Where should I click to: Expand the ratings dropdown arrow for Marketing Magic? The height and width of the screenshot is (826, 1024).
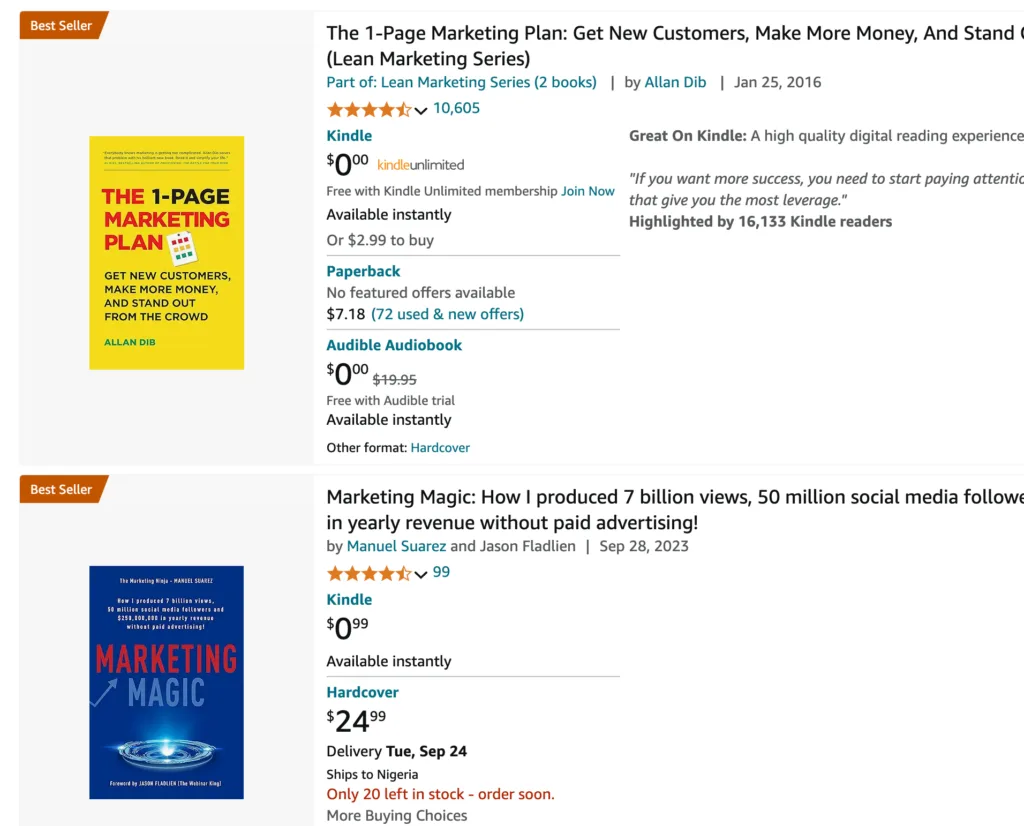420,574
